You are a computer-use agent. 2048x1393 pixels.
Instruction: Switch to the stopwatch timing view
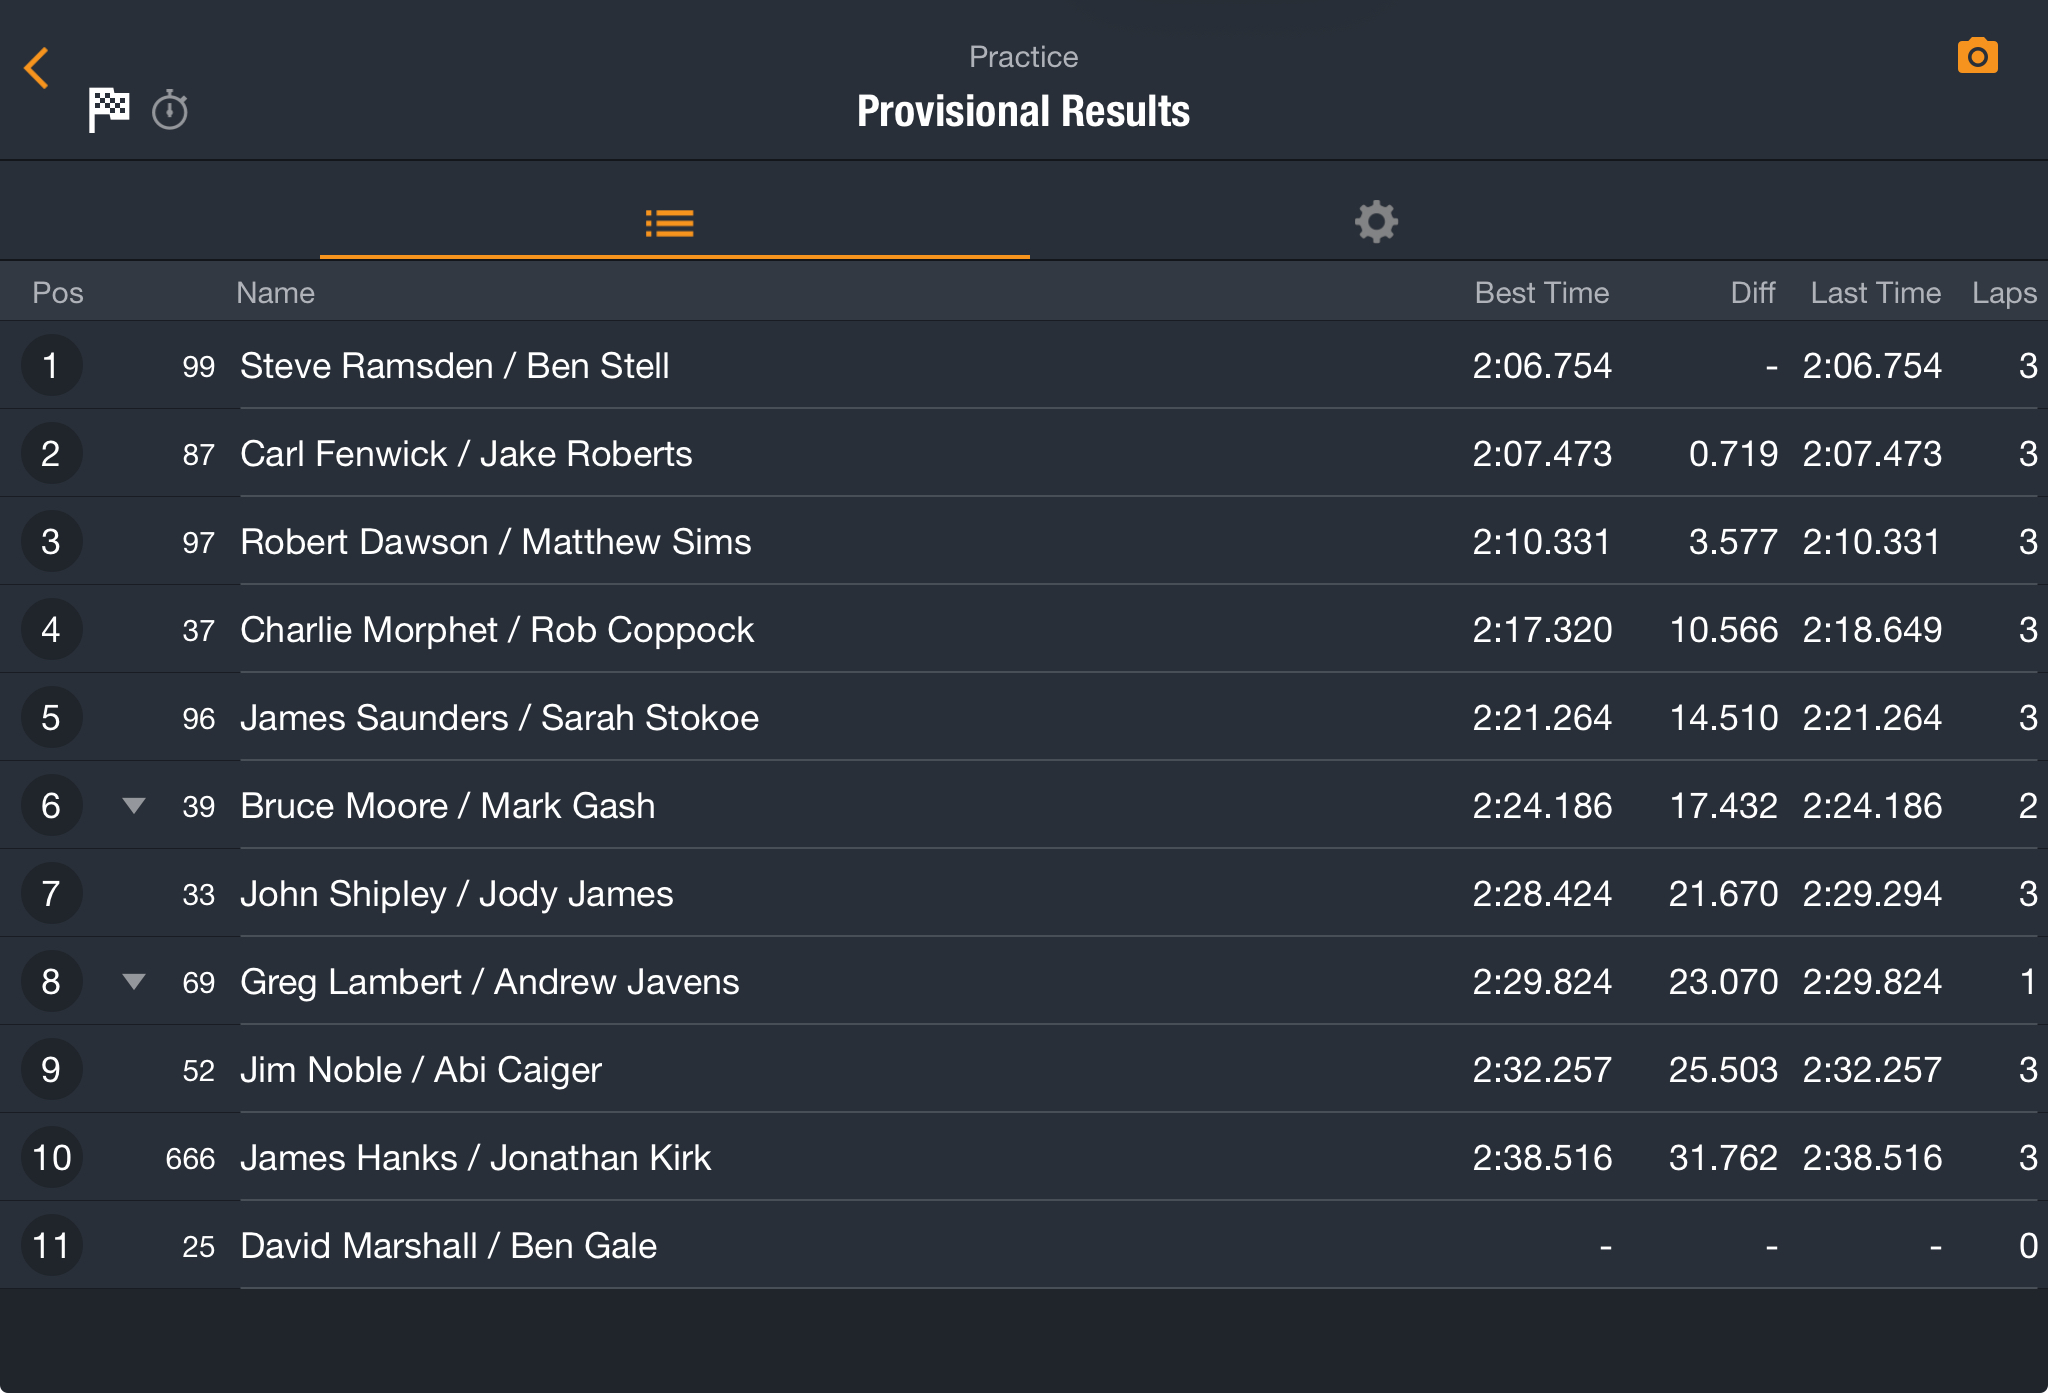170,110
